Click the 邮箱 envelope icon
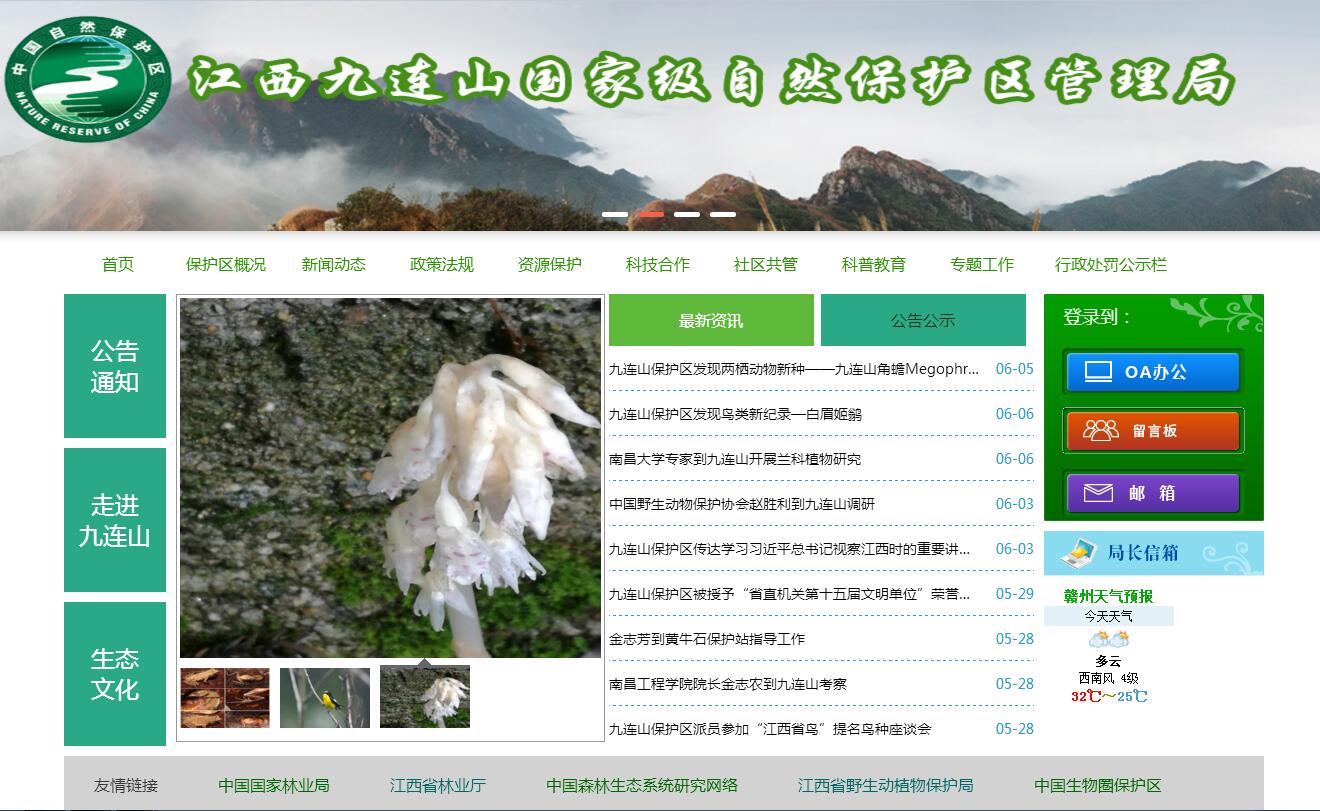 (1098, 493)
